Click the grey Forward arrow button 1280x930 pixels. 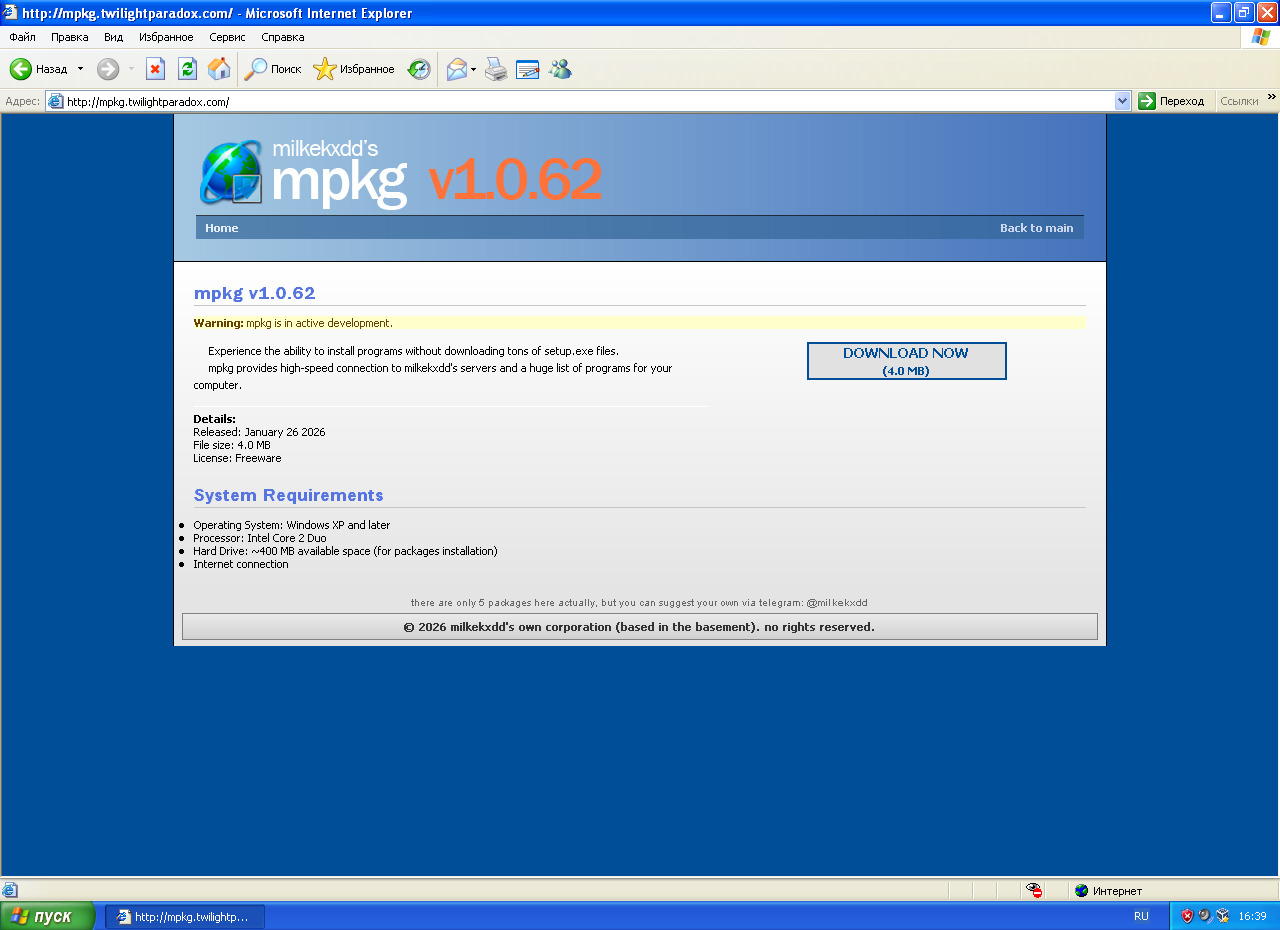(x=108, y=69)
